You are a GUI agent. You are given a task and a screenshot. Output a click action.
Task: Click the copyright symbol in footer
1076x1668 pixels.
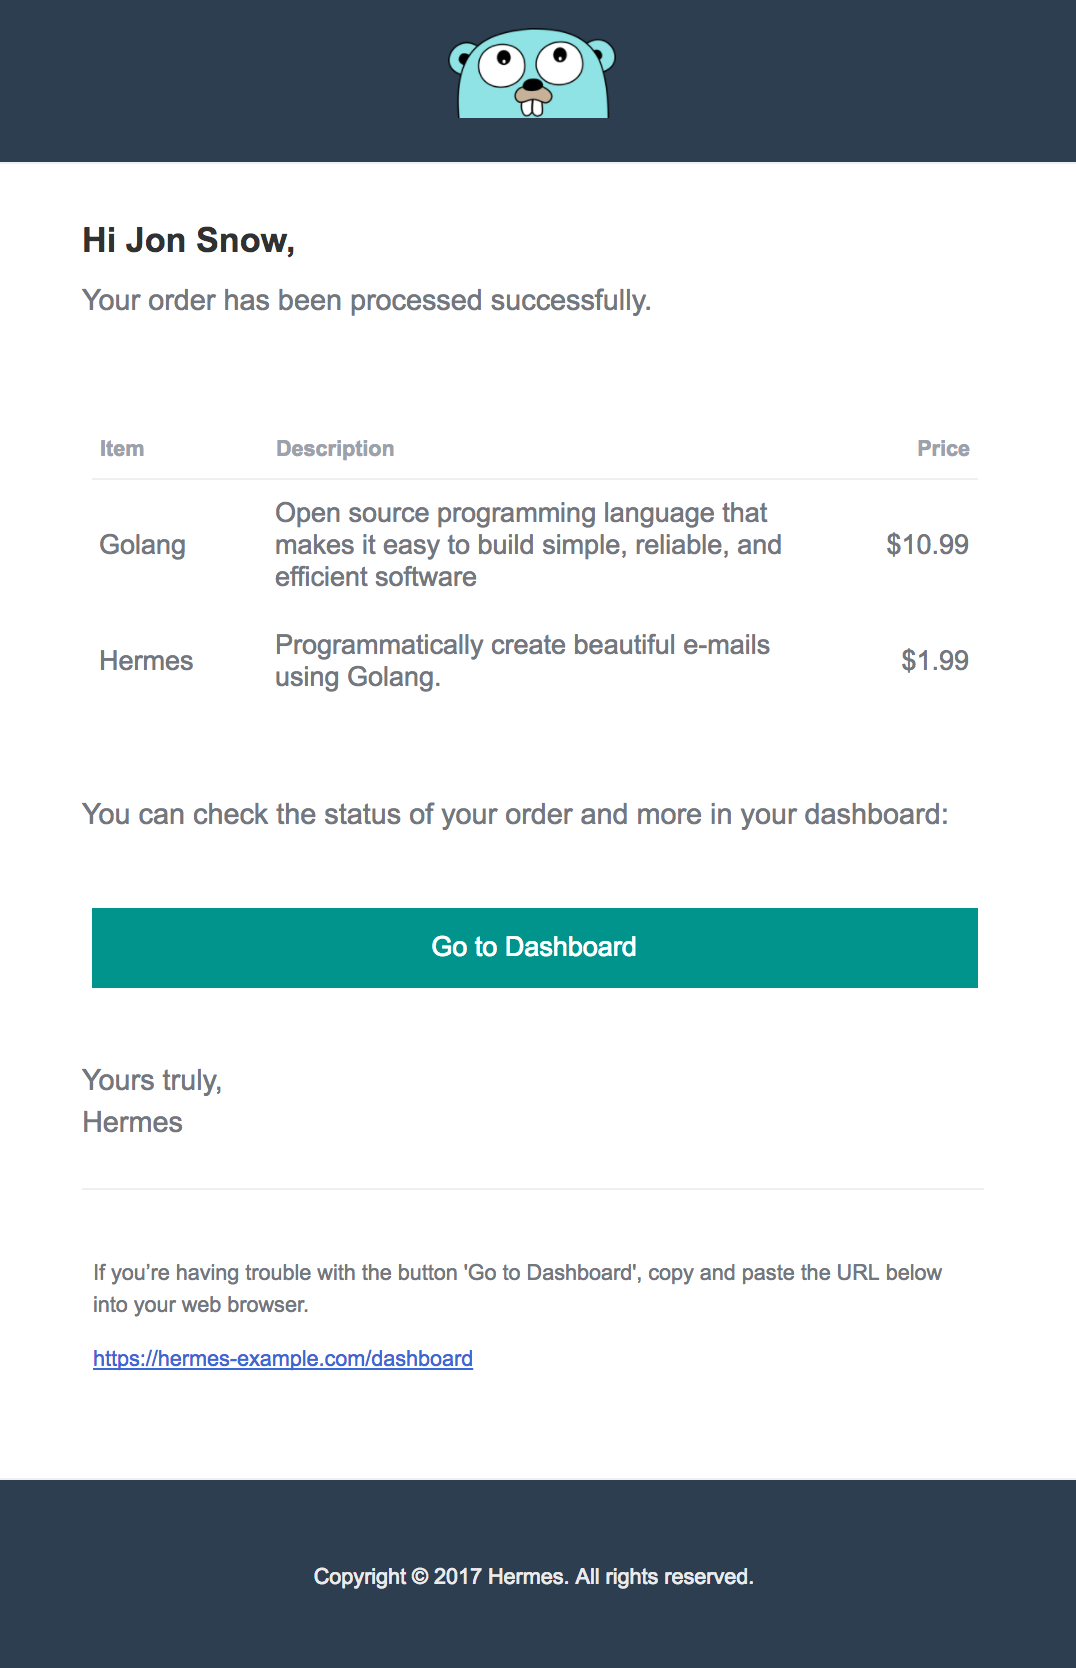(420, 1577)
